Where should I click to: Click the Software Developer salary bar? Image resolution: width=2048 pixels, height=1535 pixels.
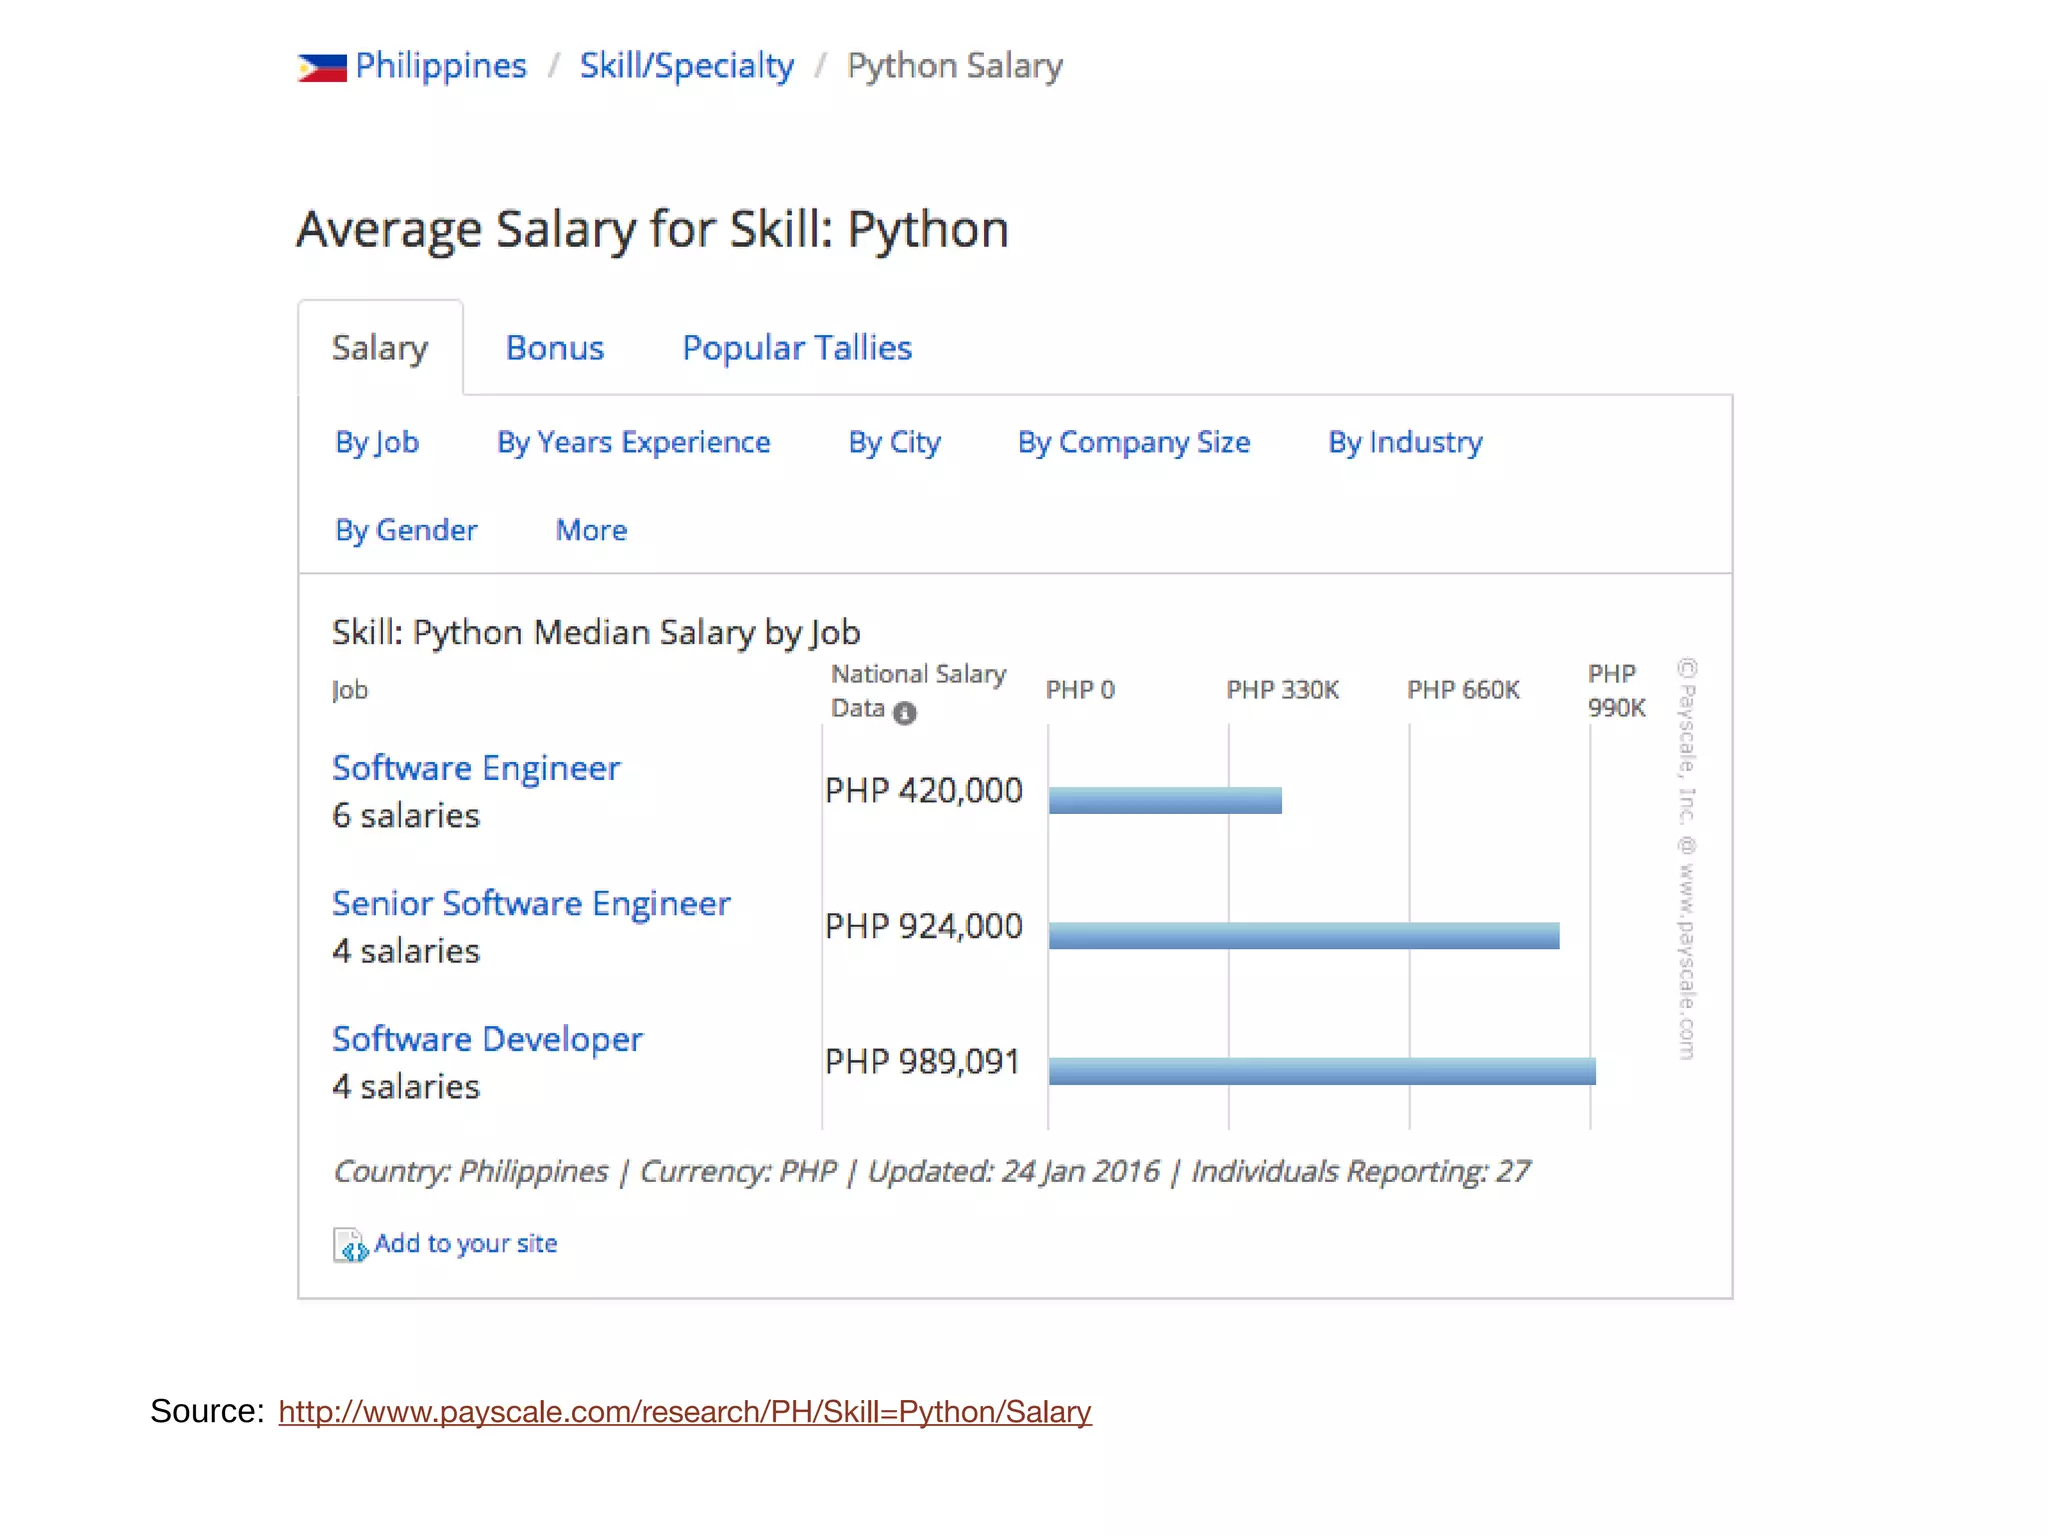[1322, 1071]
